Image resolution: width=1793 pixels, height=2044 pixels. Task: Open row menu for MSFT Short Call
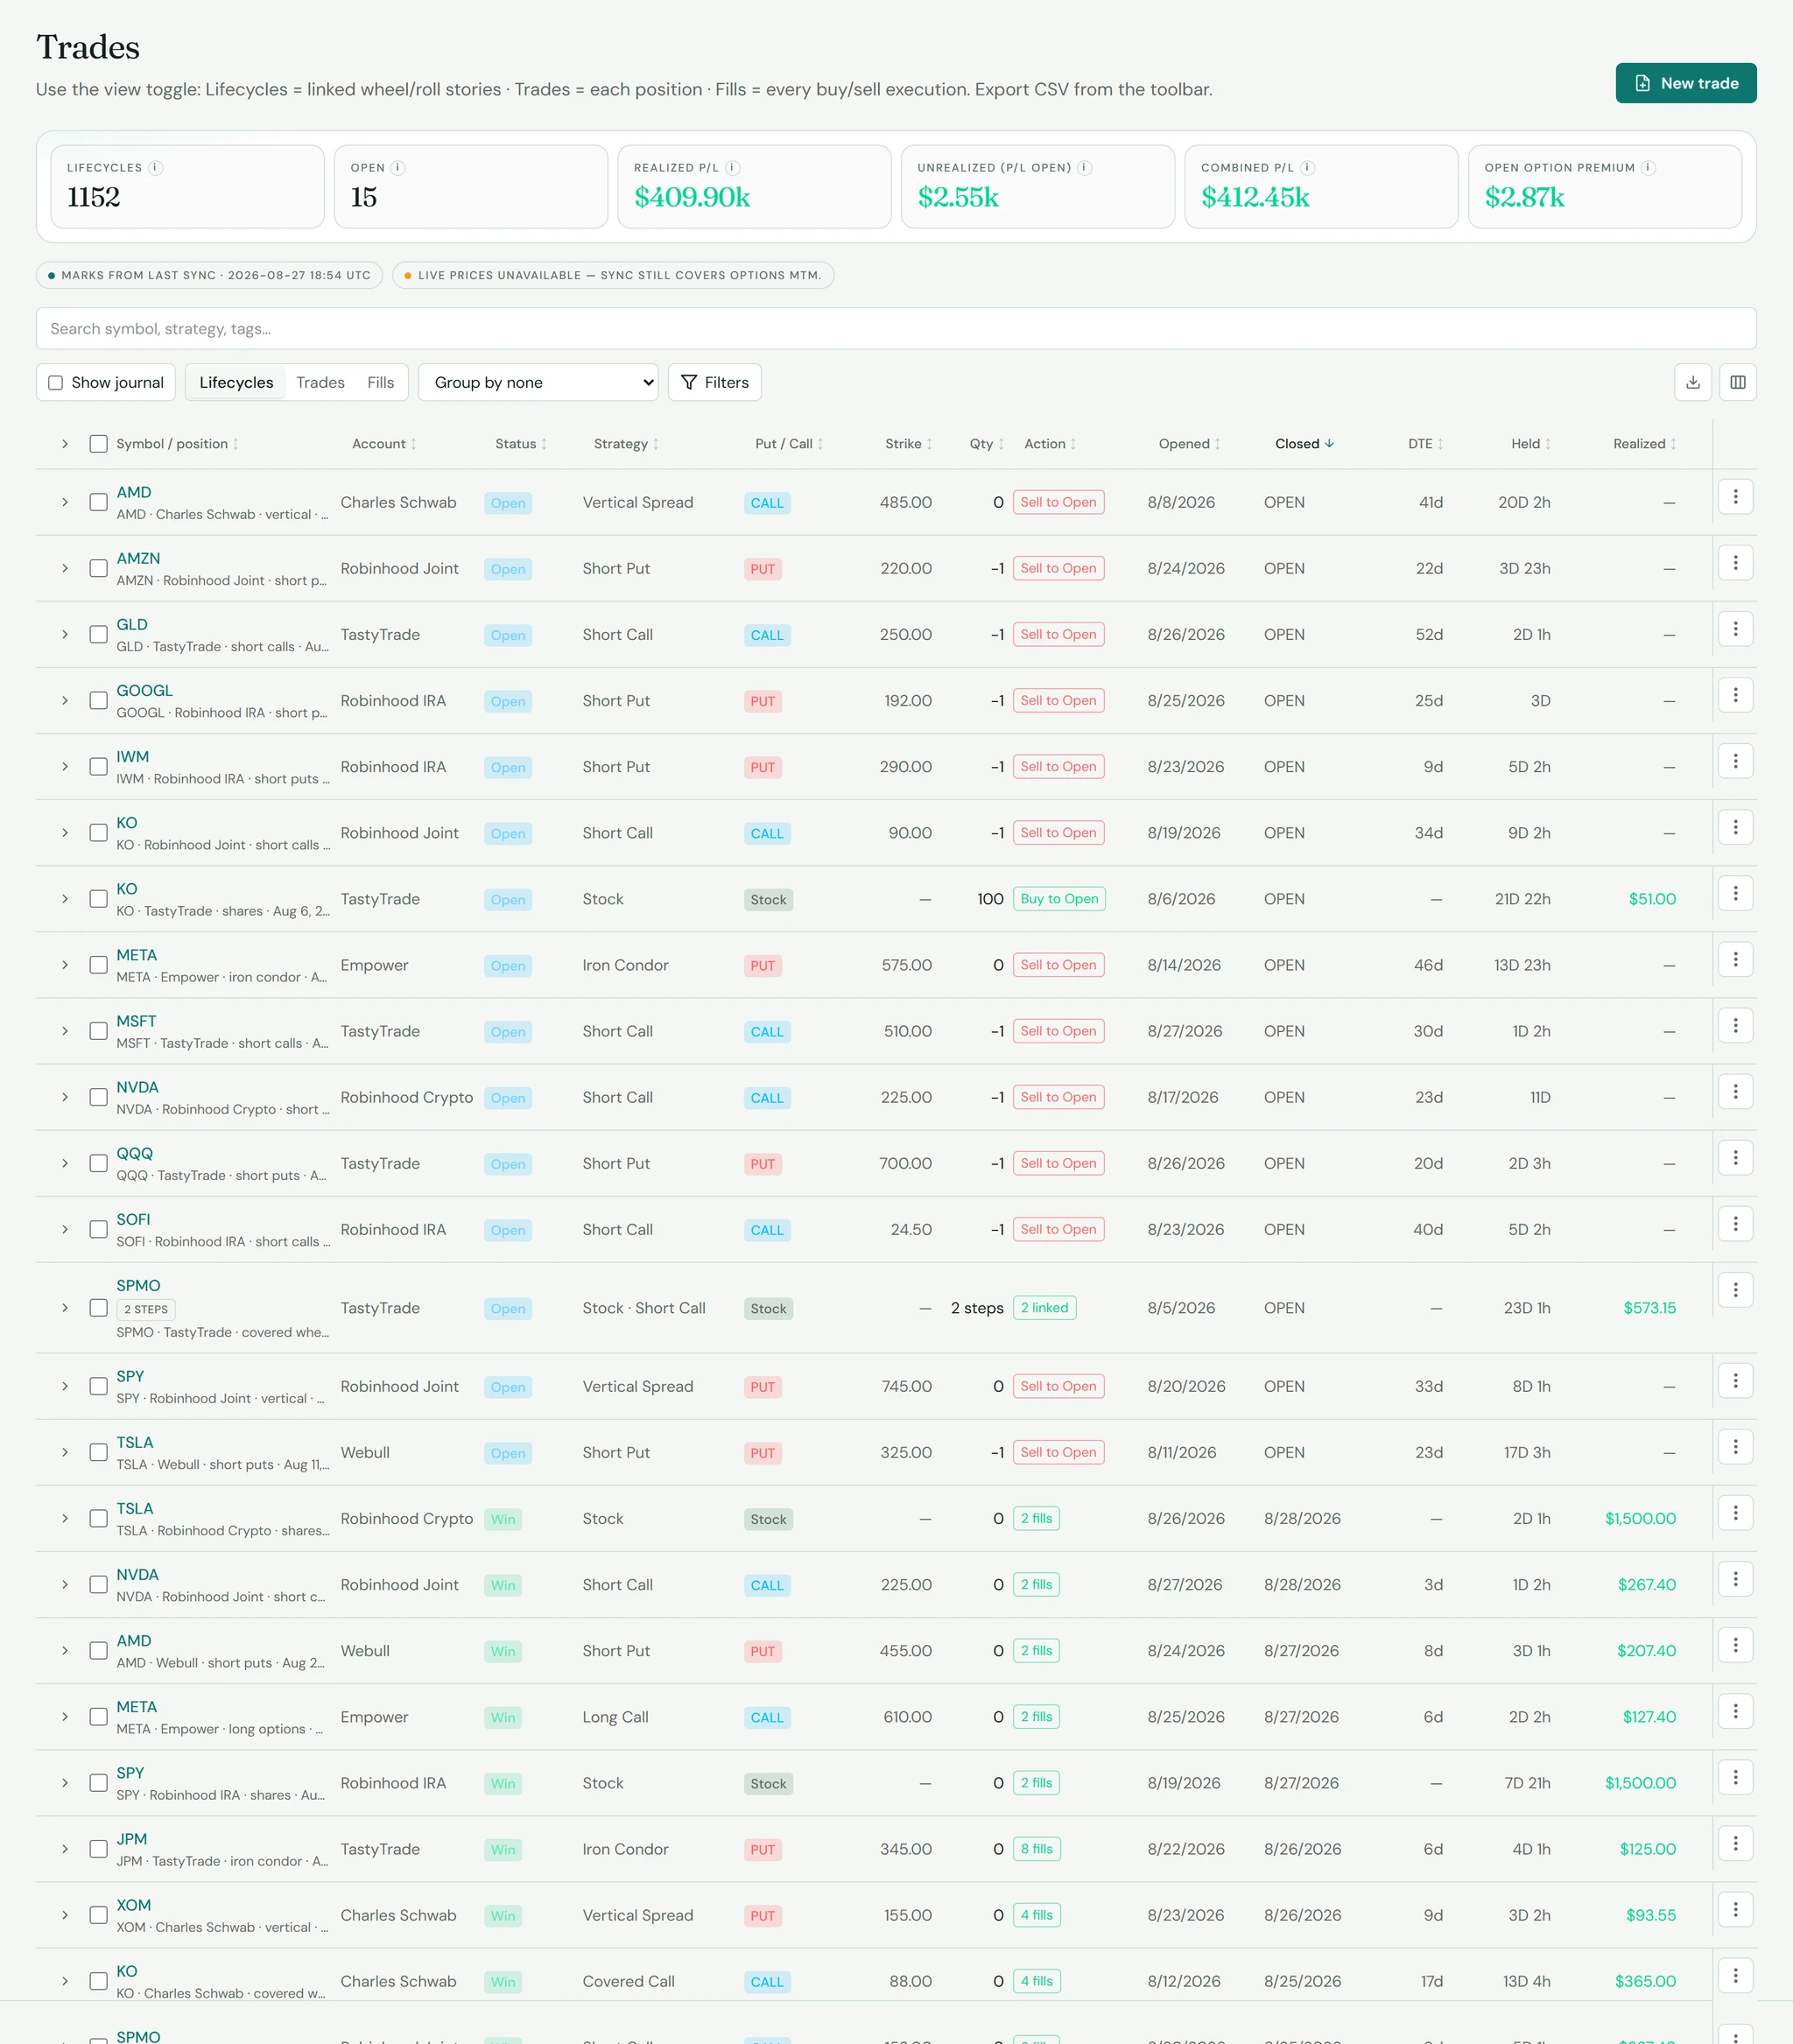point(1736,1024)
